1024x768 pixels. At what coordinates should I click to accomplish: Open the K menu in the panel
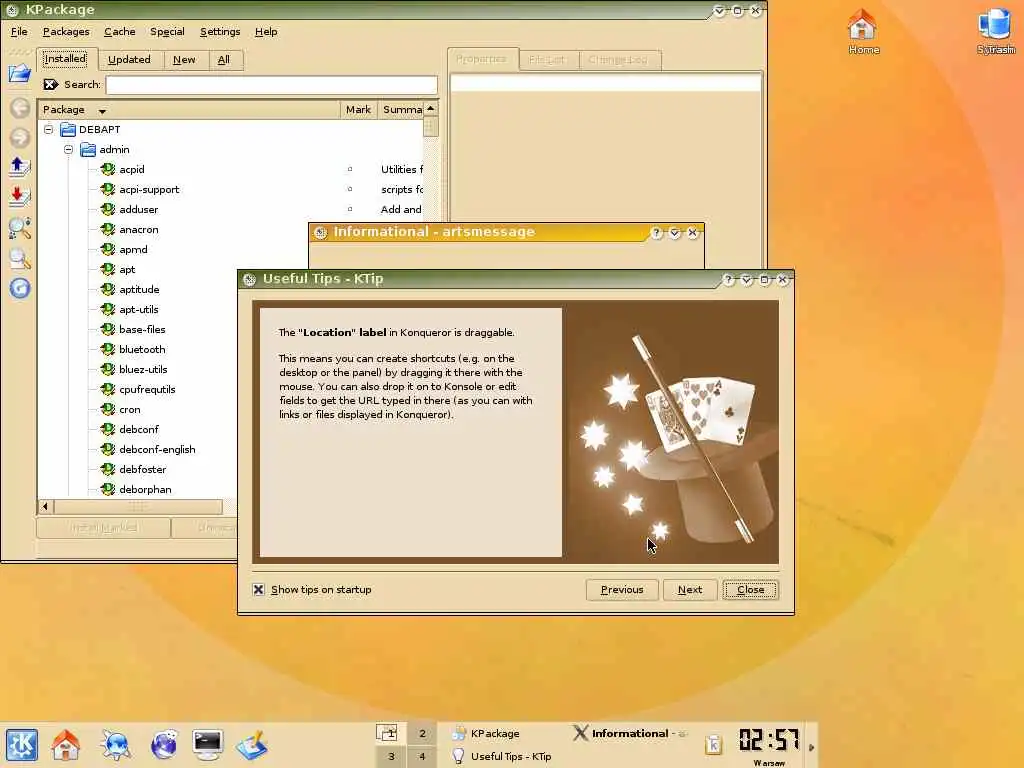[22, 745]
